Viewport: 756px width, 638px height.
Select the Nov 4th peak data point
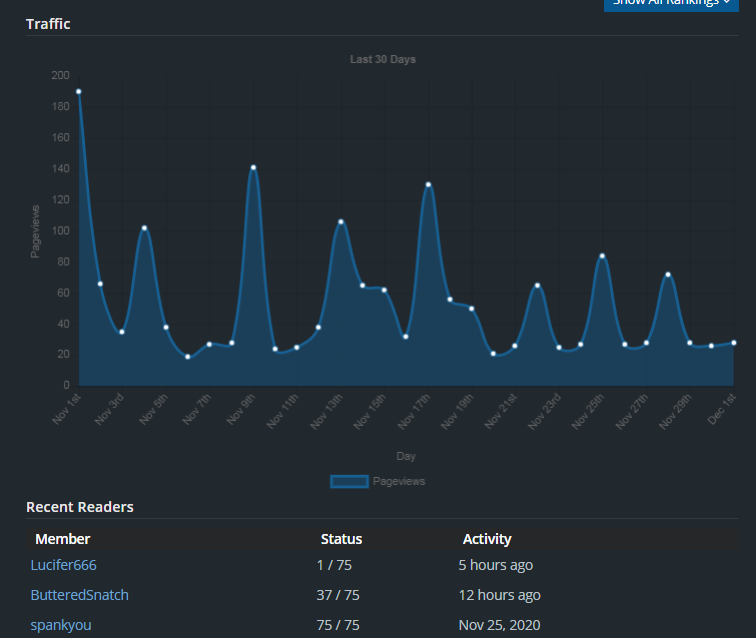tap(144, 228)
